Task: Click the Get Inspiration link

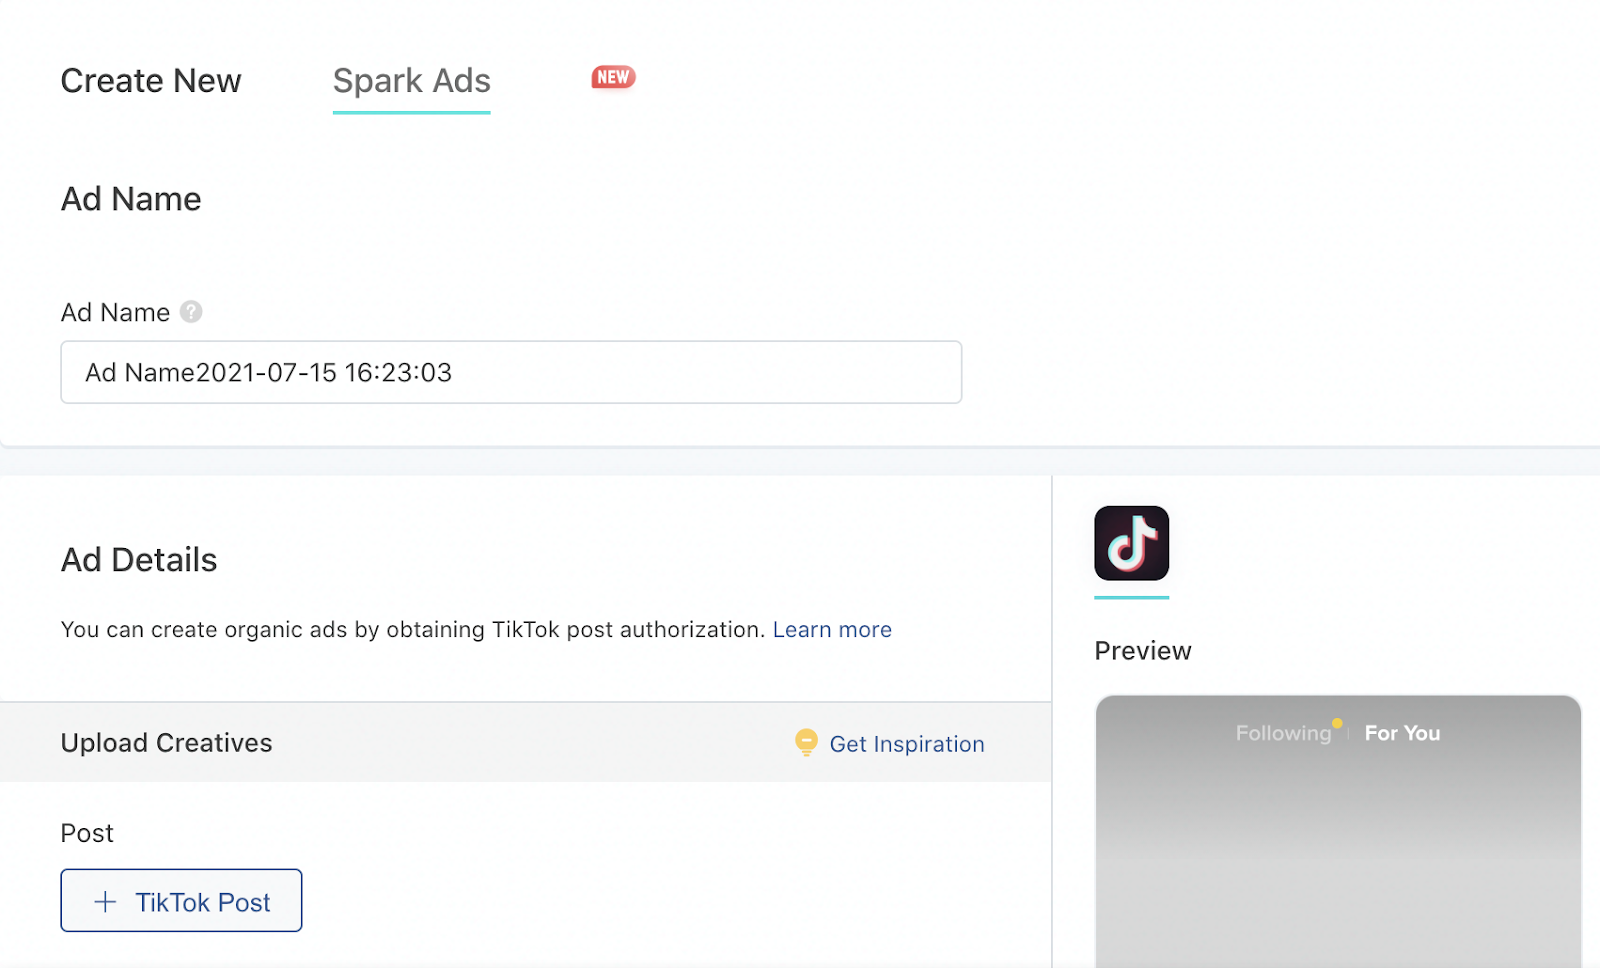Action: point(906,744)
